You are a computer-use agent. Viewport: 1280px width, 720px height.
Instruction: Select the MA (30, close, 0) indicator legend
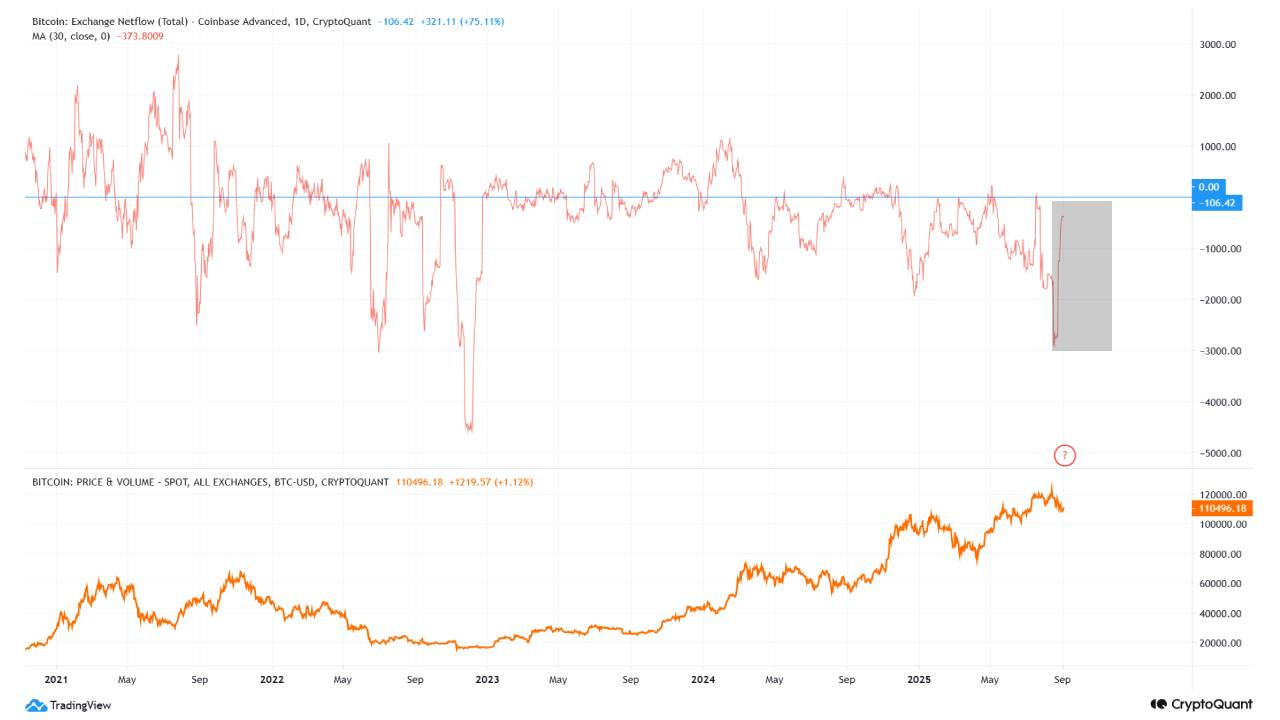coord(71,36)
